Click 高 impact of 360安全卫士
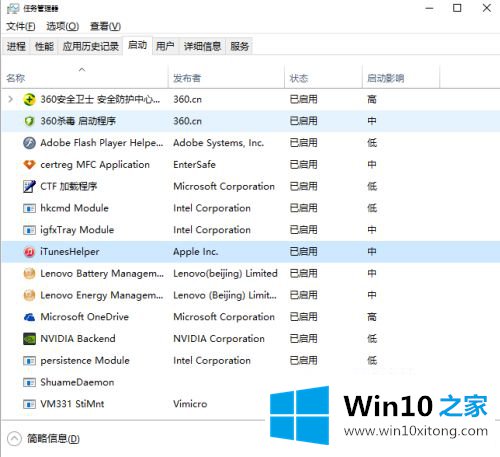Image resolution: width=500 pixels, height=457 pixels. click(x=372, y=99)
